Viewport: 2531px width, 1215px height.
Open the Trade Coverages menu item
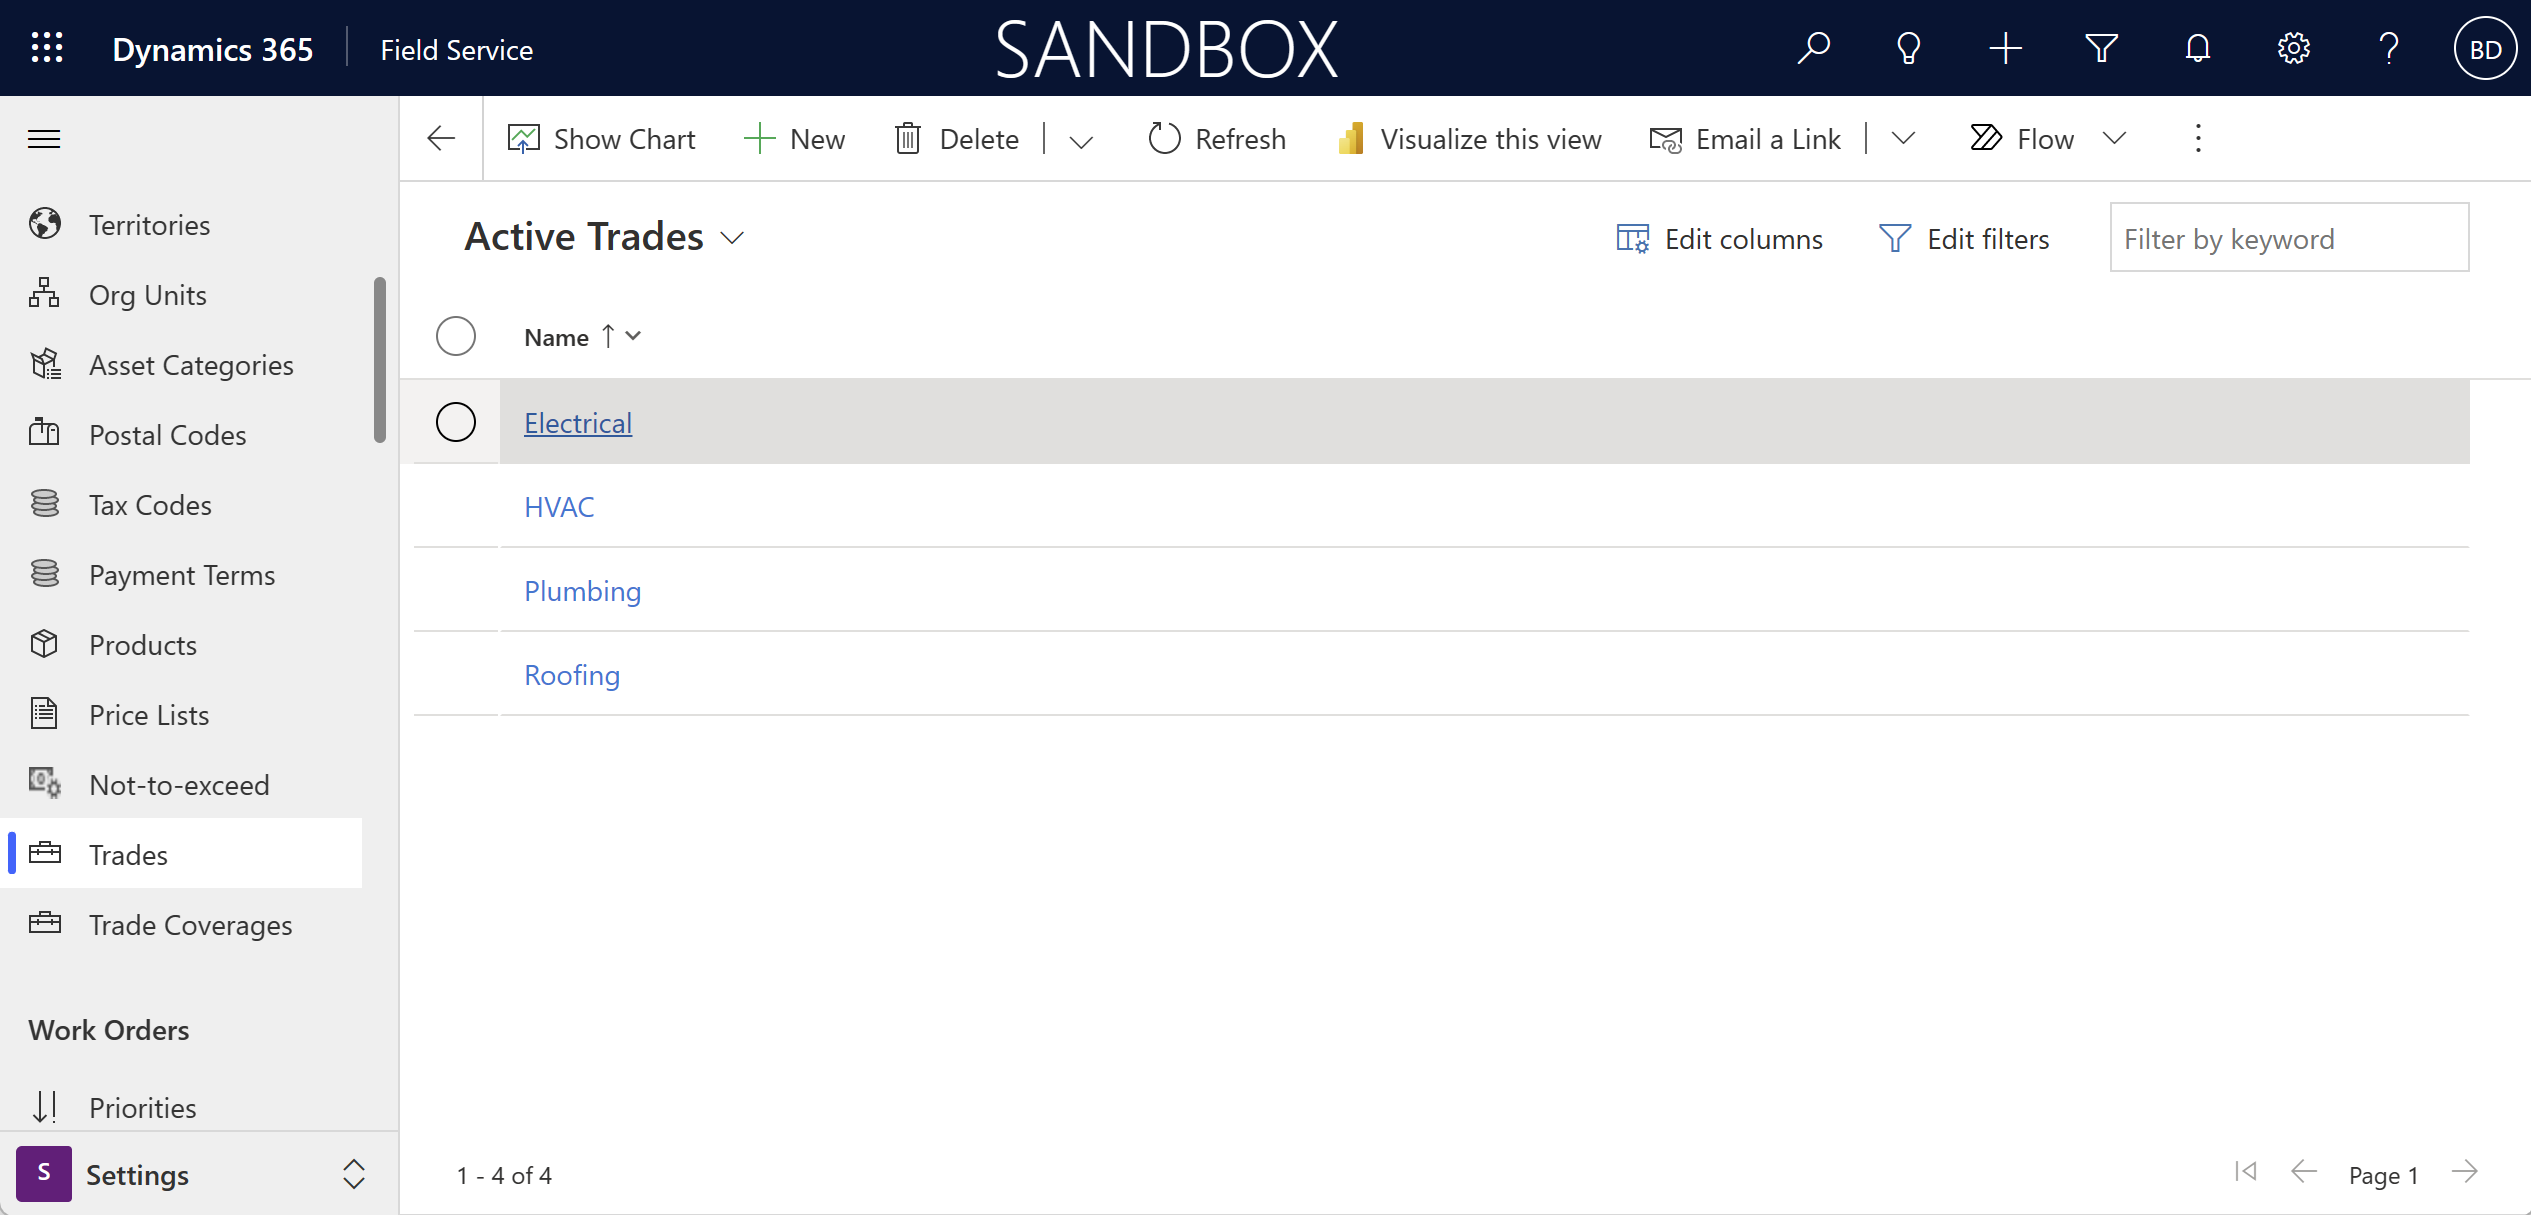click(x=190, y=923)
